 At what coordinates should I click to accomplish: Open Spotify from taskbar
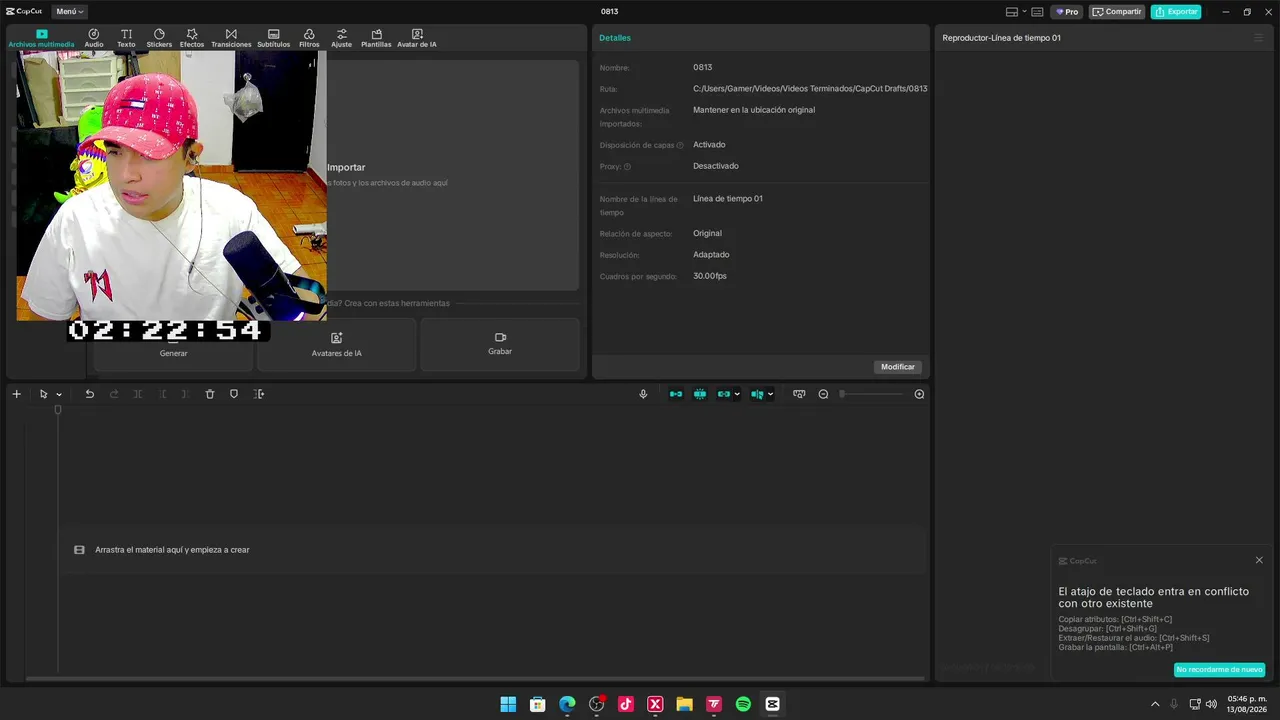743,704
